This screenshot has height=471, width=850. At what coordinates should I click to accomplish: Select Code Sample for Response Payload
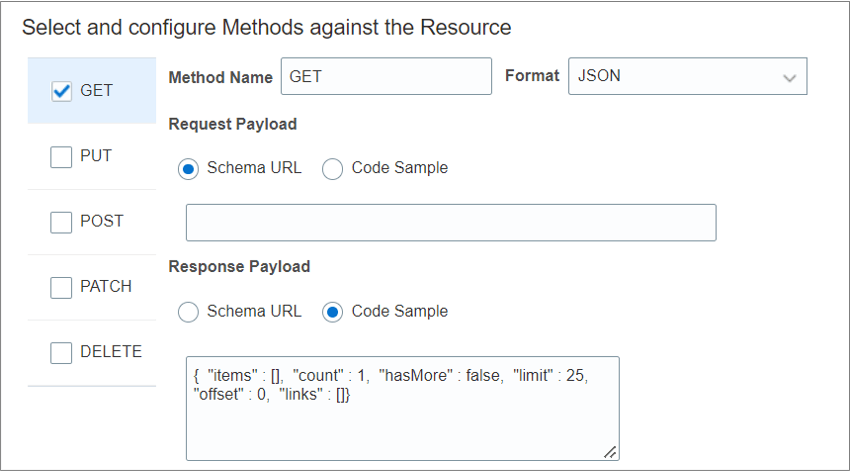[333, 312]
